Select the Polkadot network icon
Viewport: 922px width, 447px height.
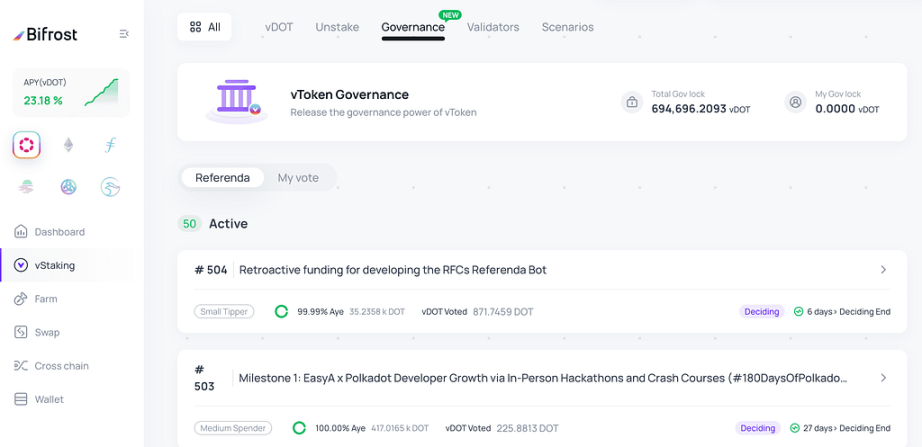click(26, 145)
